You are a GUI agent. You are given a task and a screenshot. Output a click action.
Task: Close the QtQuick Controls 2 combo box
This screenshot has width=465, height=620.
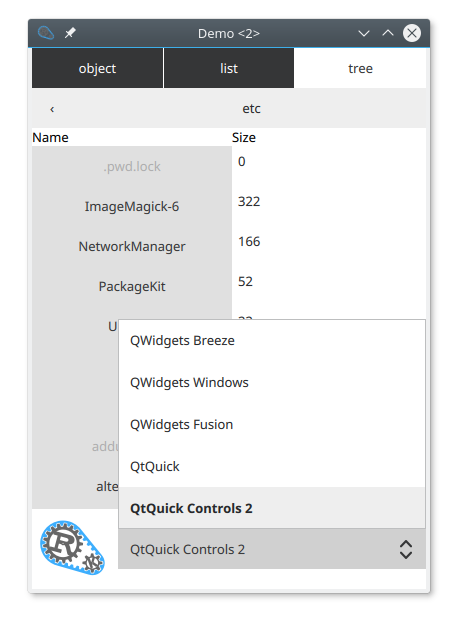click(272, 549)
